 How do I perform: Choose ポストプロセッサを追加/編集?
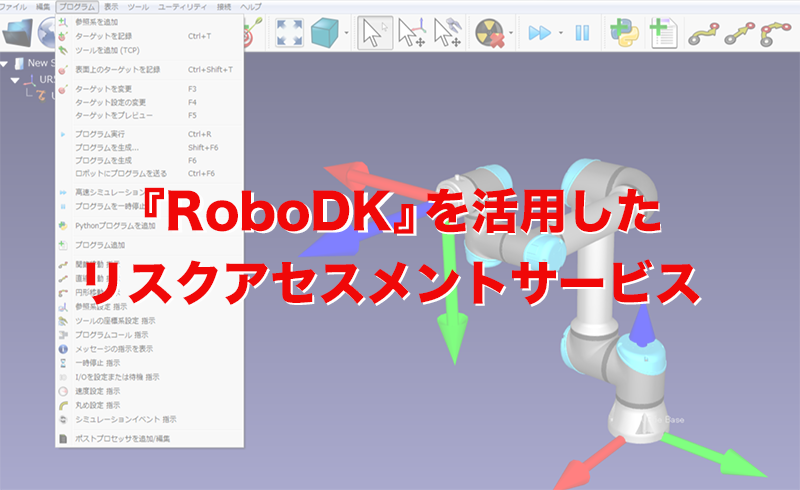tap(149, 438)
